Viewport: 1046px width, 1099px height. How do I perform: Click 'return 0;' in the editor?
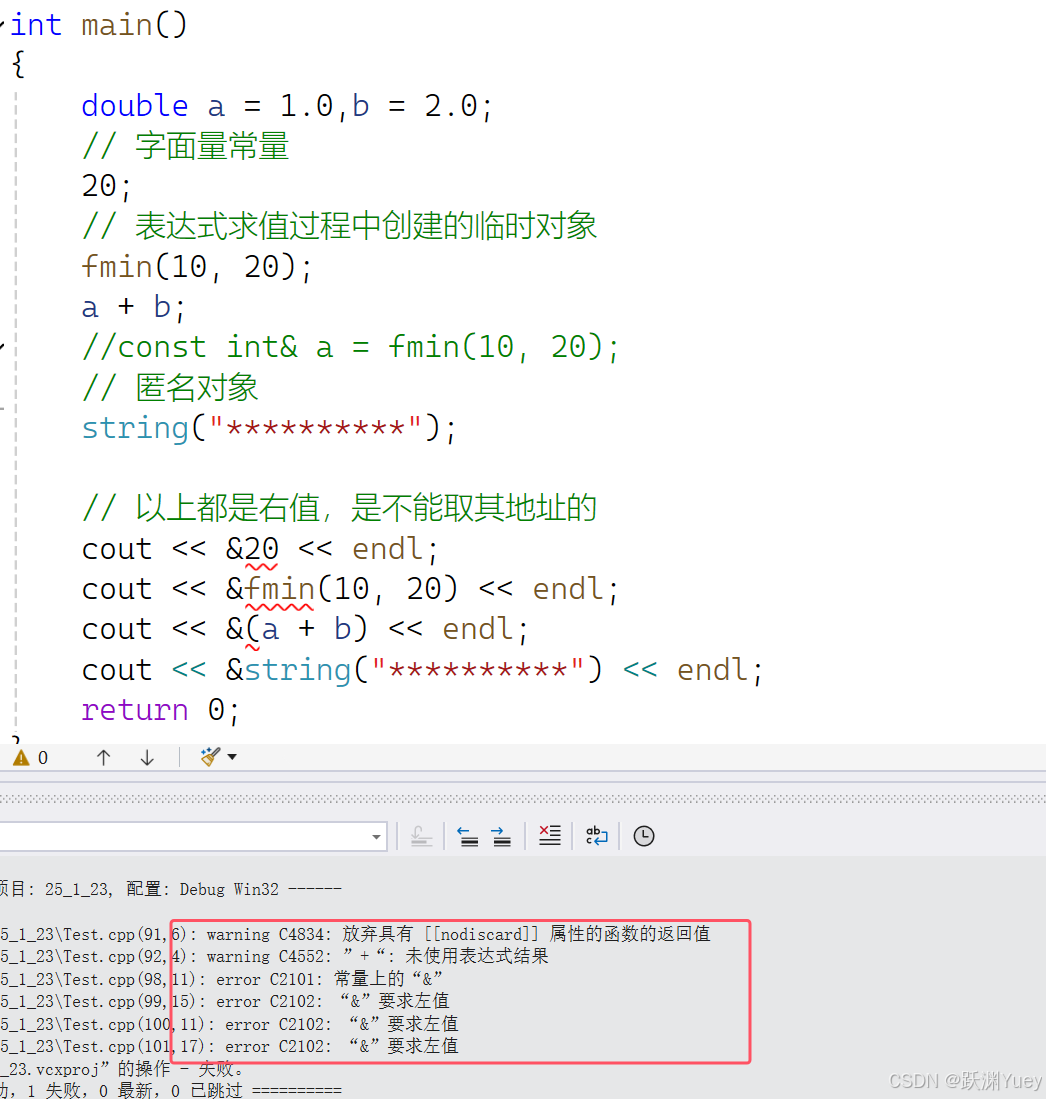(161, 711)
